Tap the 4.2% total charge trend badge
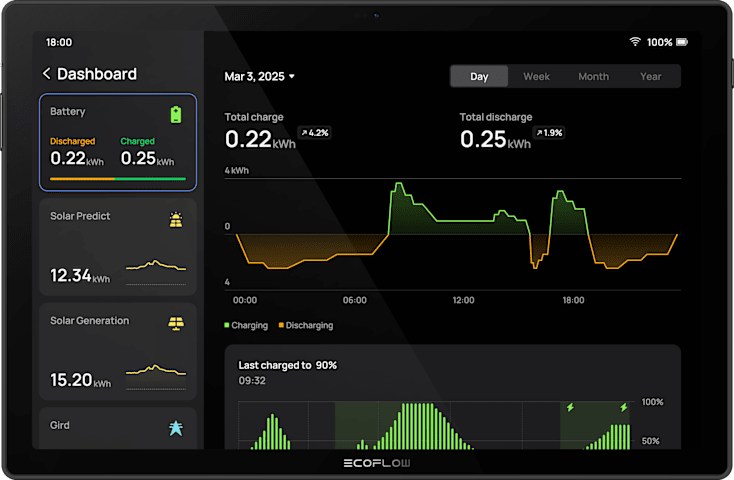Image resolution: width=734 pixels, height=480 pixels. pos(315,133)
